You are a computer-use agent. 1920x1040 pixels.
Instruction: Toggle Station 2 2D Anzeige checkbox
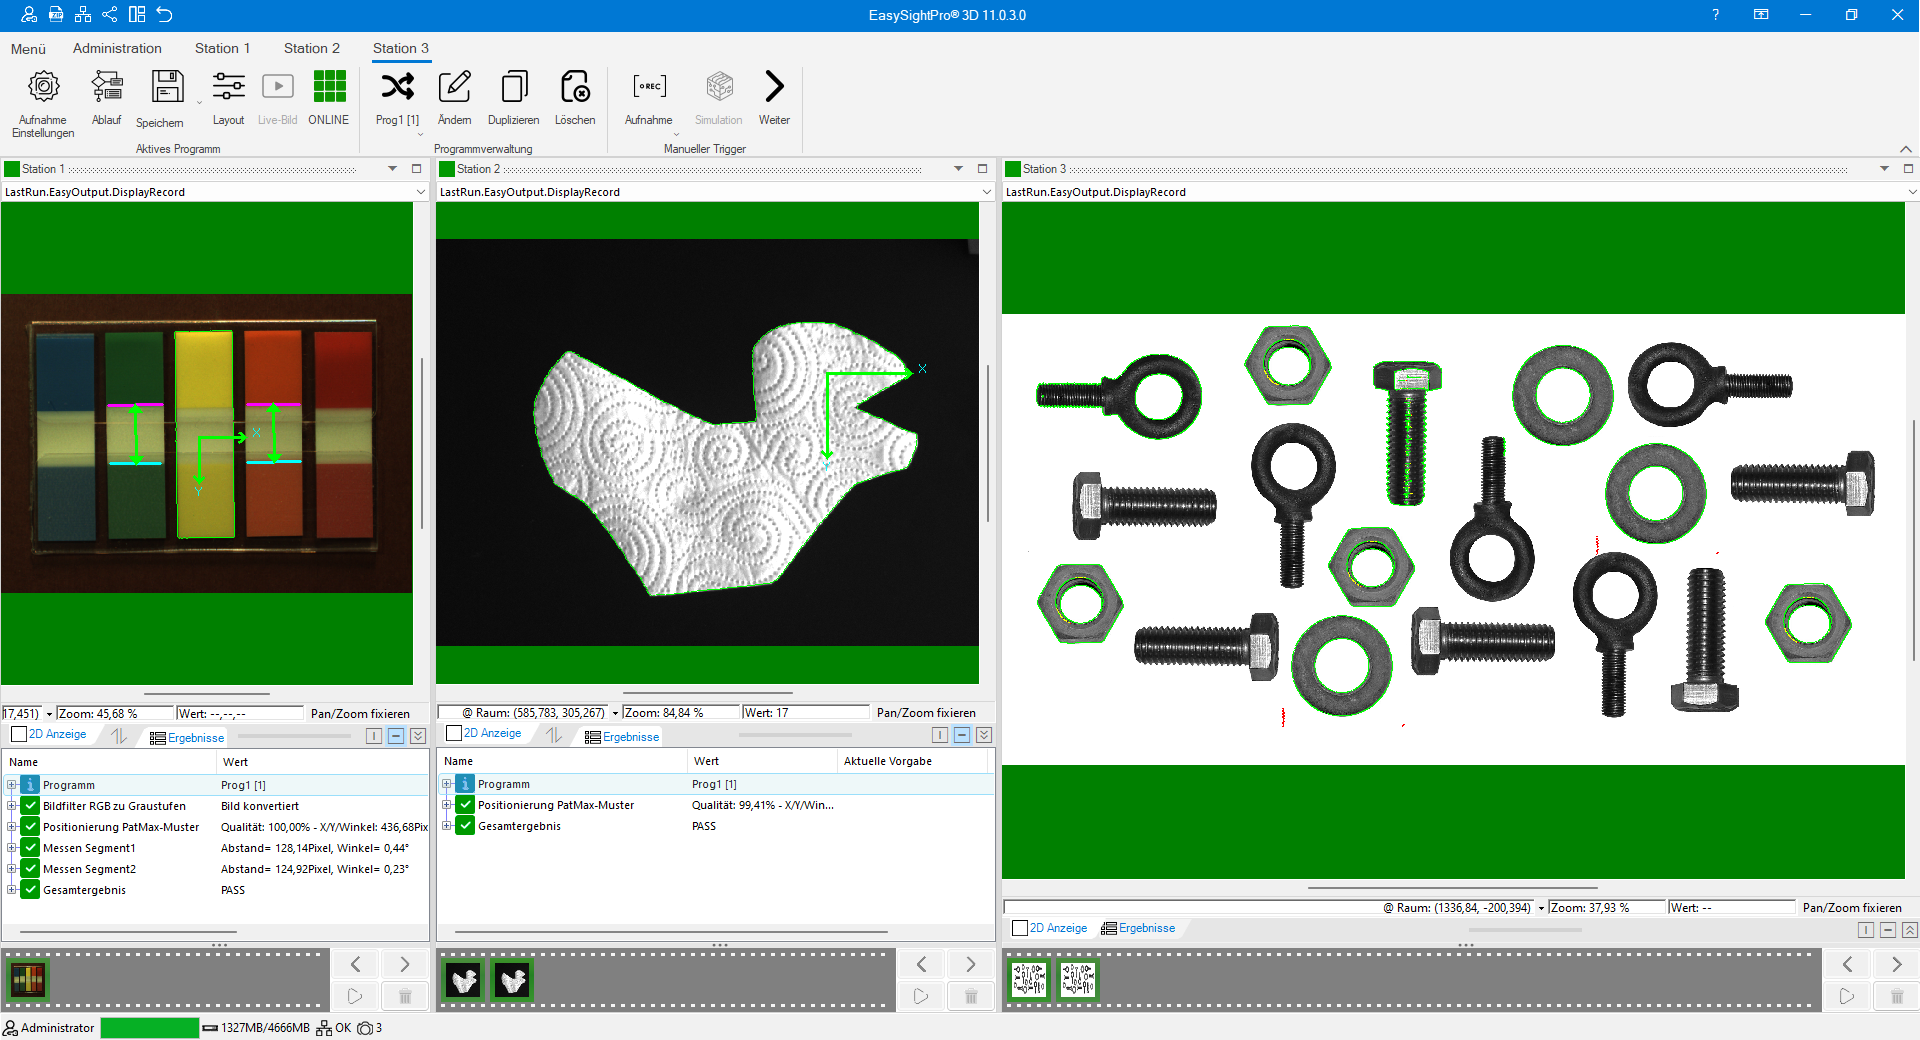point(454,734)
